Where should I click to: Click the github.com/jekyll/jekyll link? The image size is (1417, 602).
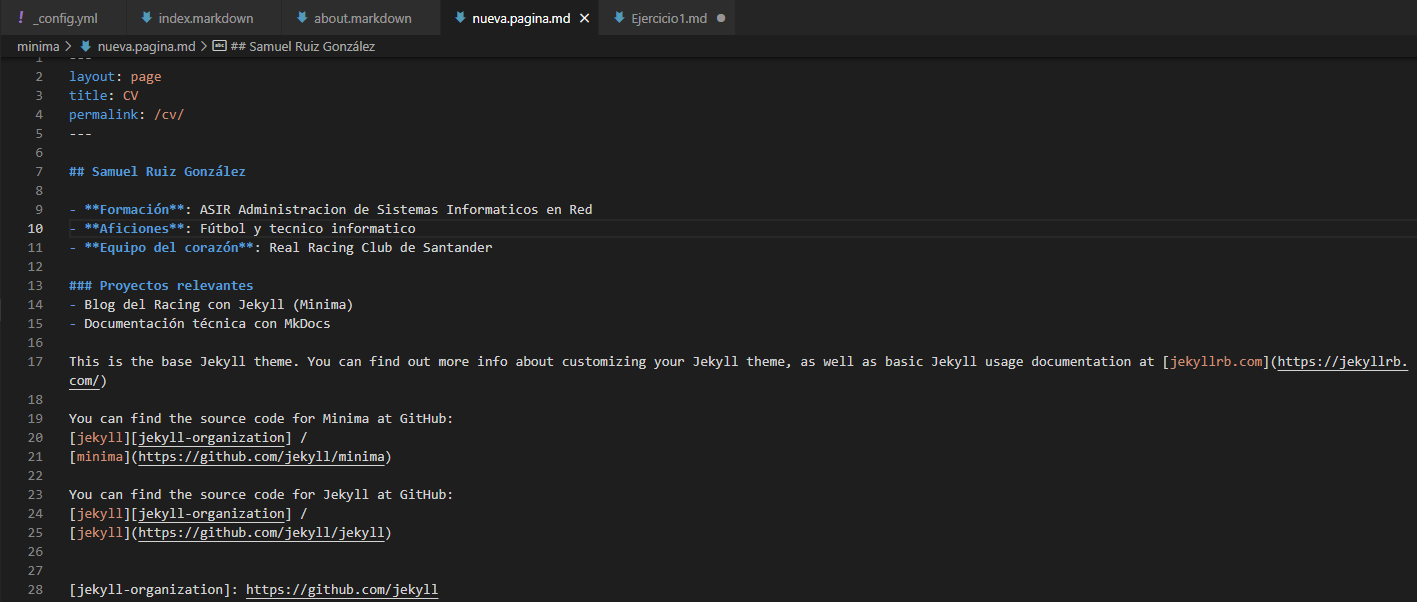point(261,533)
